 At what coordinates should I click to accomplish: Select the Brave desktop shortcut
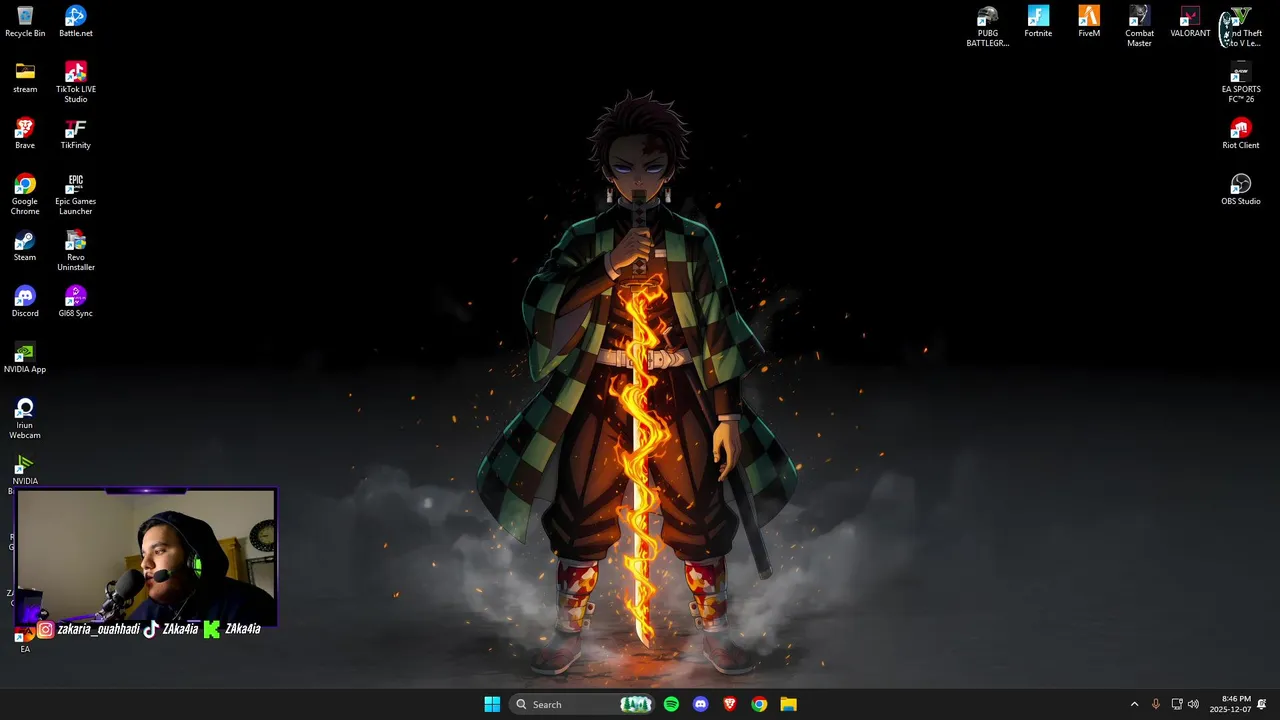(x=25, y=134)
